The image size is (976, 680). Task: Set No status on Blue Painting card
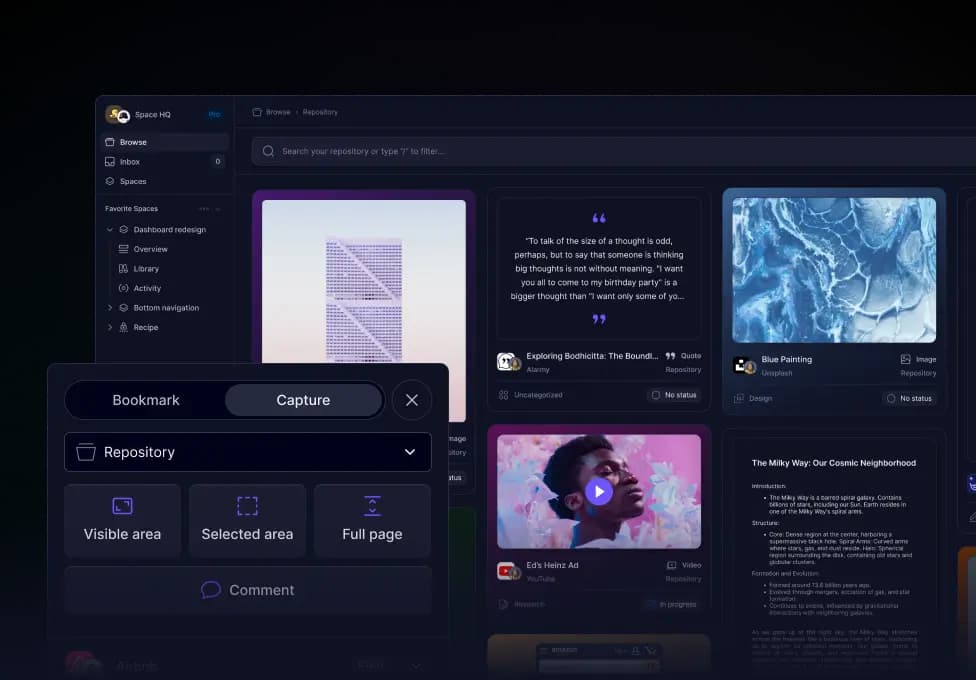909,398
